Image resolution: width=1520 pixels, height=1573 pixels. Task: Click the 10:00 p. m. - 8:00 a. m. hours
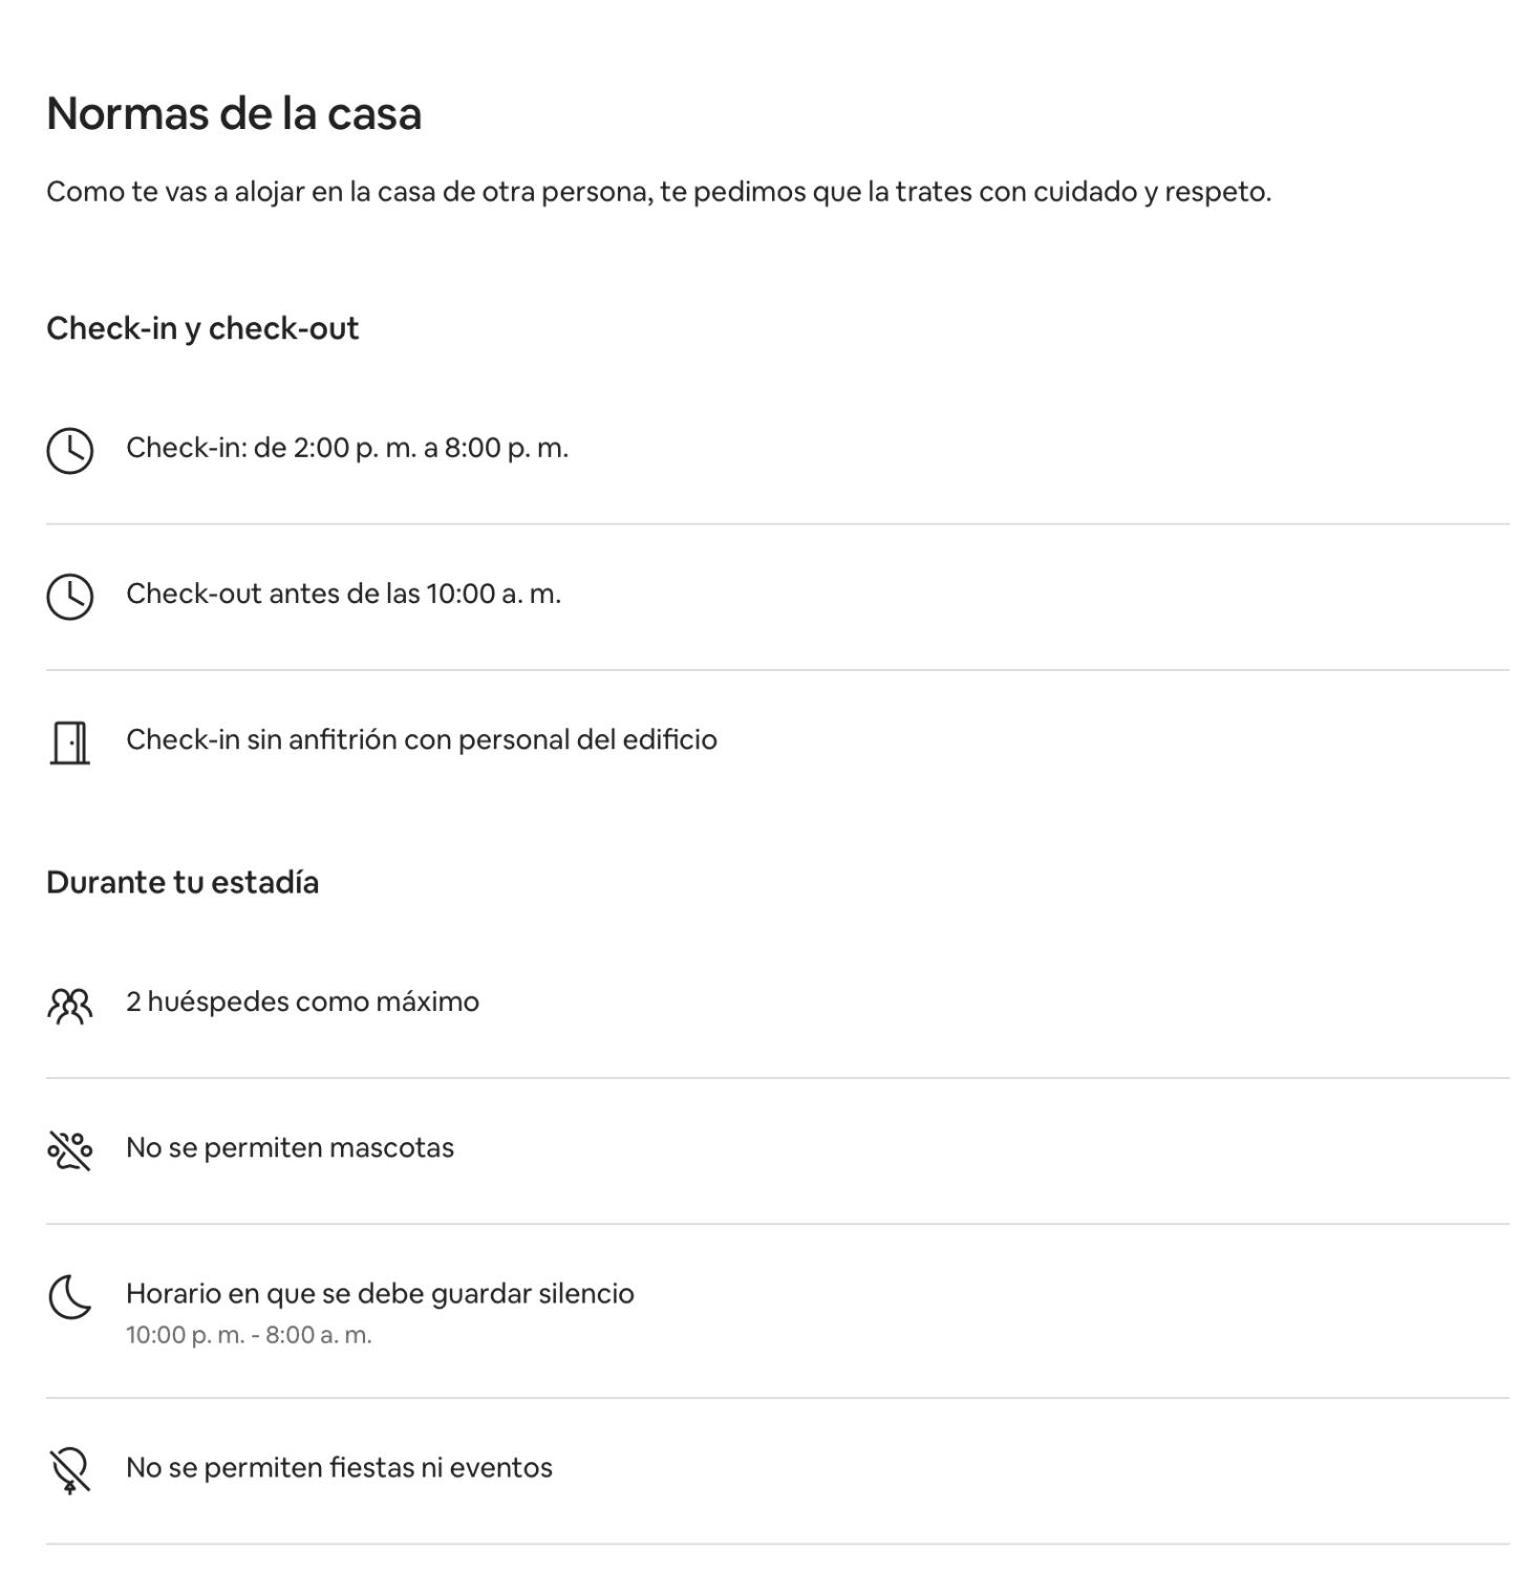click(249, 1335)
